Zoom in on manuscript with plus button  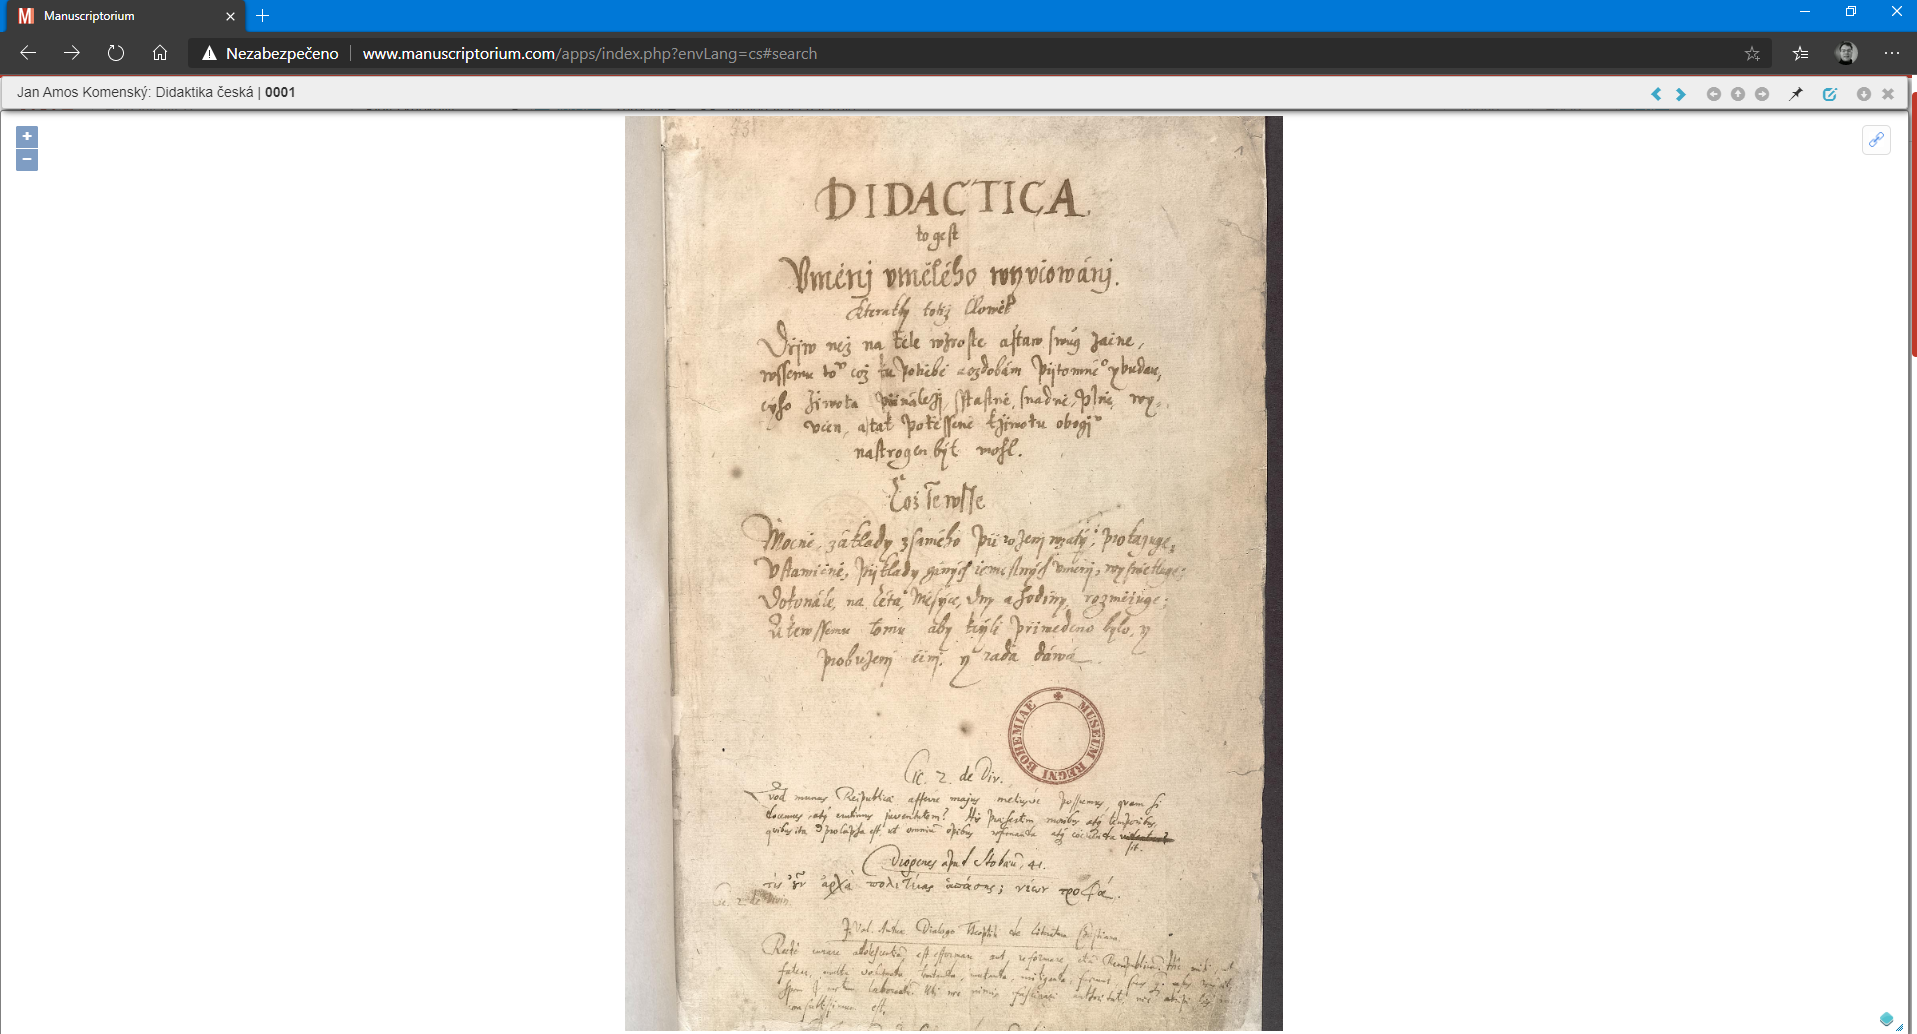27,136
